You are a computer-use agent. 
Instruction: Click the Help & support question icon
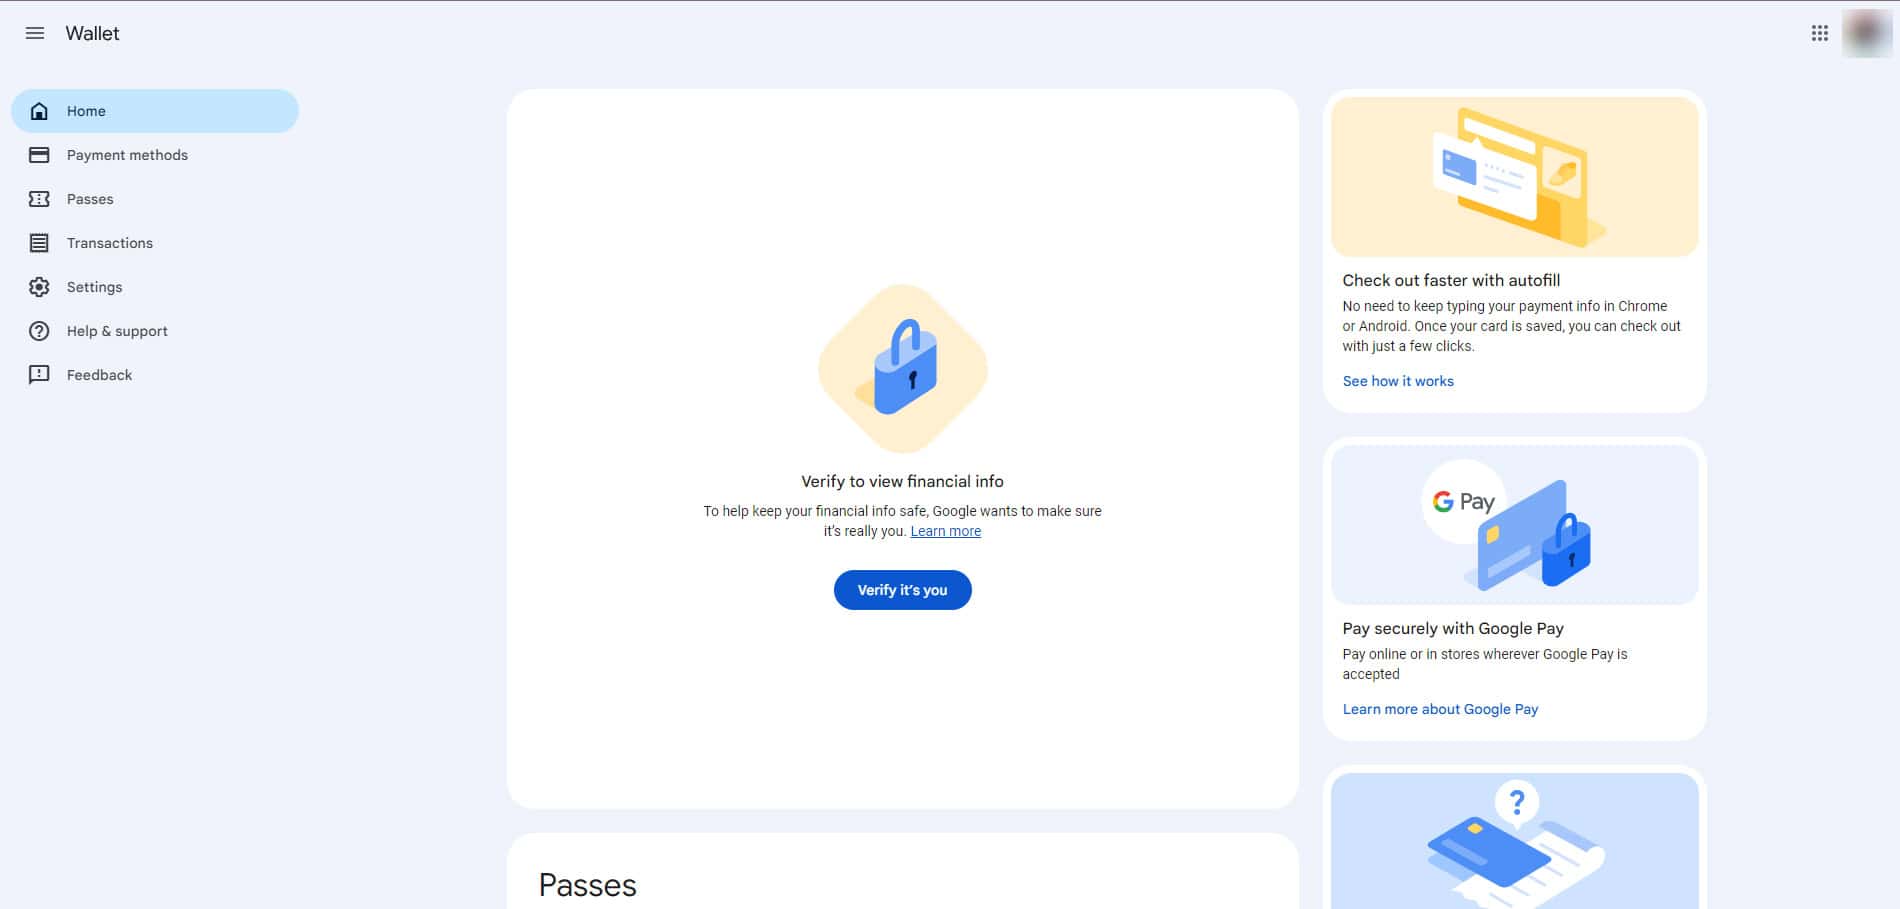pyautogui.click(x=39, y=331)
